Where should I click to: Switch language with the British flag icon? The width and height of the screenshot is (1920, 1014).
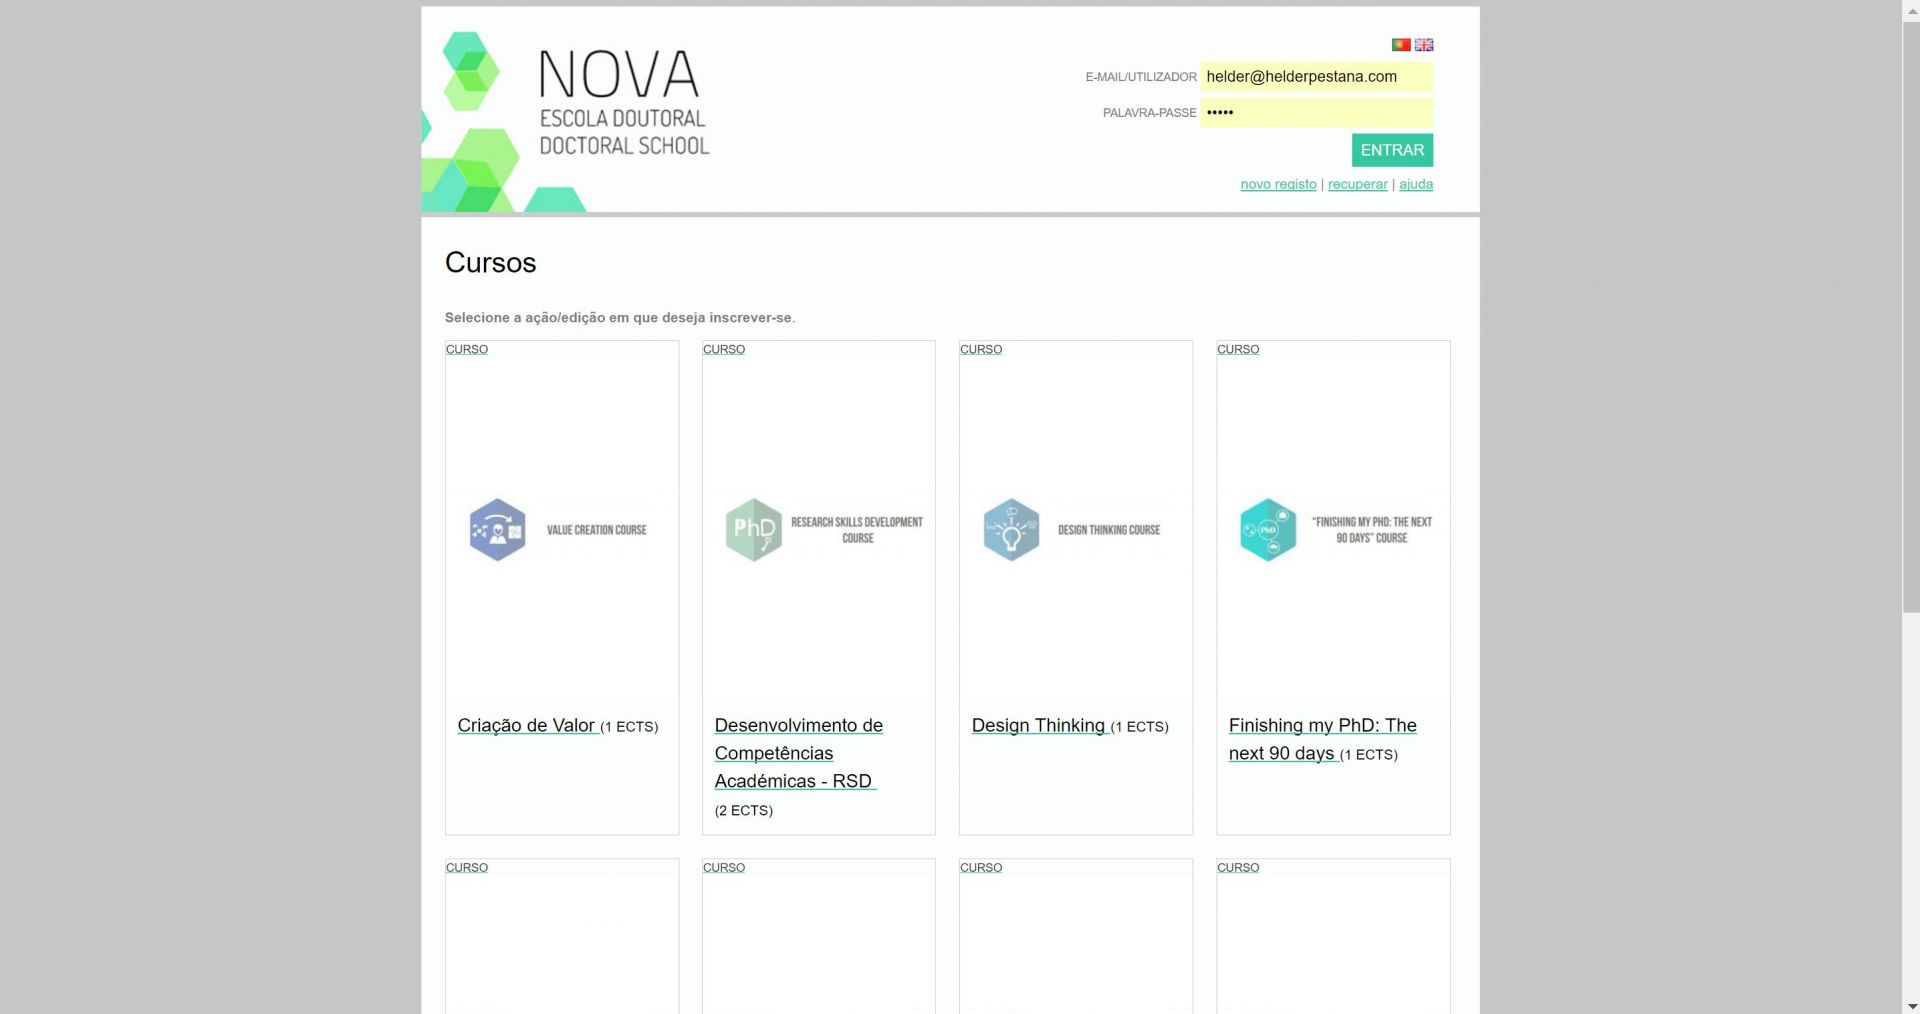[x=1424, y=45]
